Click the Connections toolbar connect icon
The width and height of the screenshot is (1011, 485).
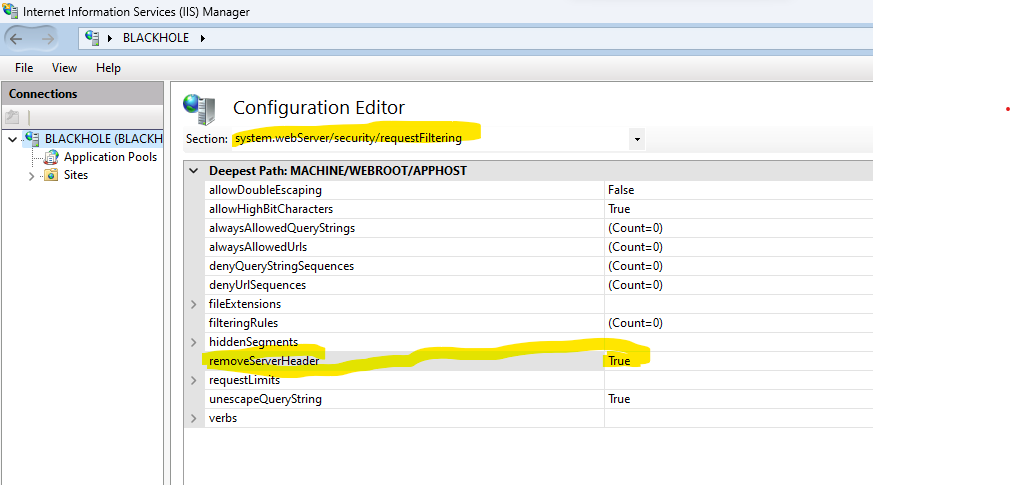tap(13, 117)
